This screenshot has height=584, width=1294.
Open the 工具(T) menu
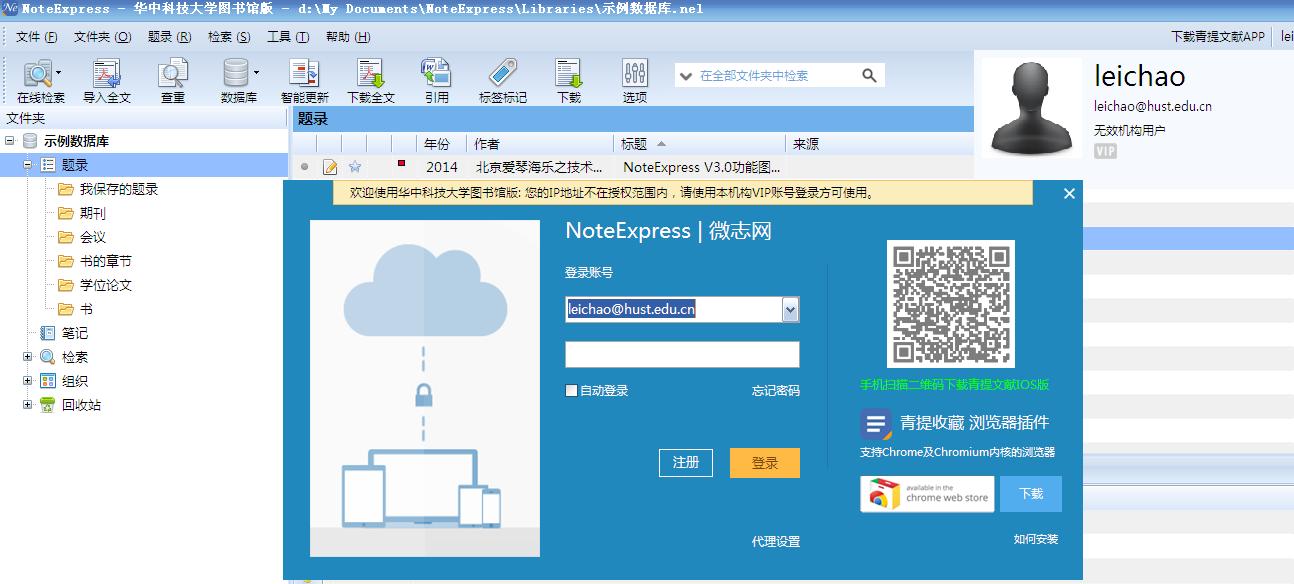click(288, 37)
